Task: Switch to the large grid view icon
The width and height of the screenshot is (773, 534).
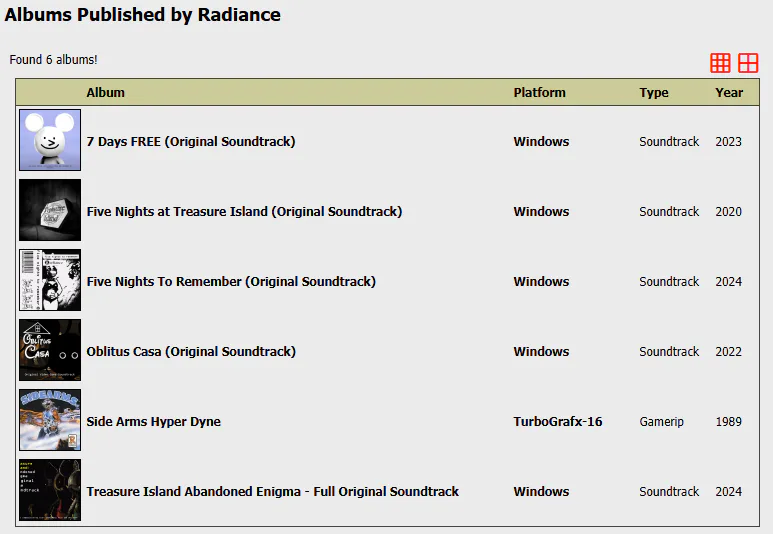Action: point(748,63)
